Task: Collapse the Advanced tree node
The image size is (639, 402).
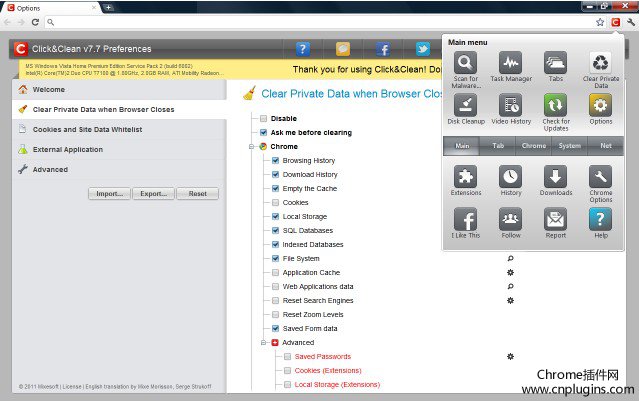Action: [x=263, y=342]
